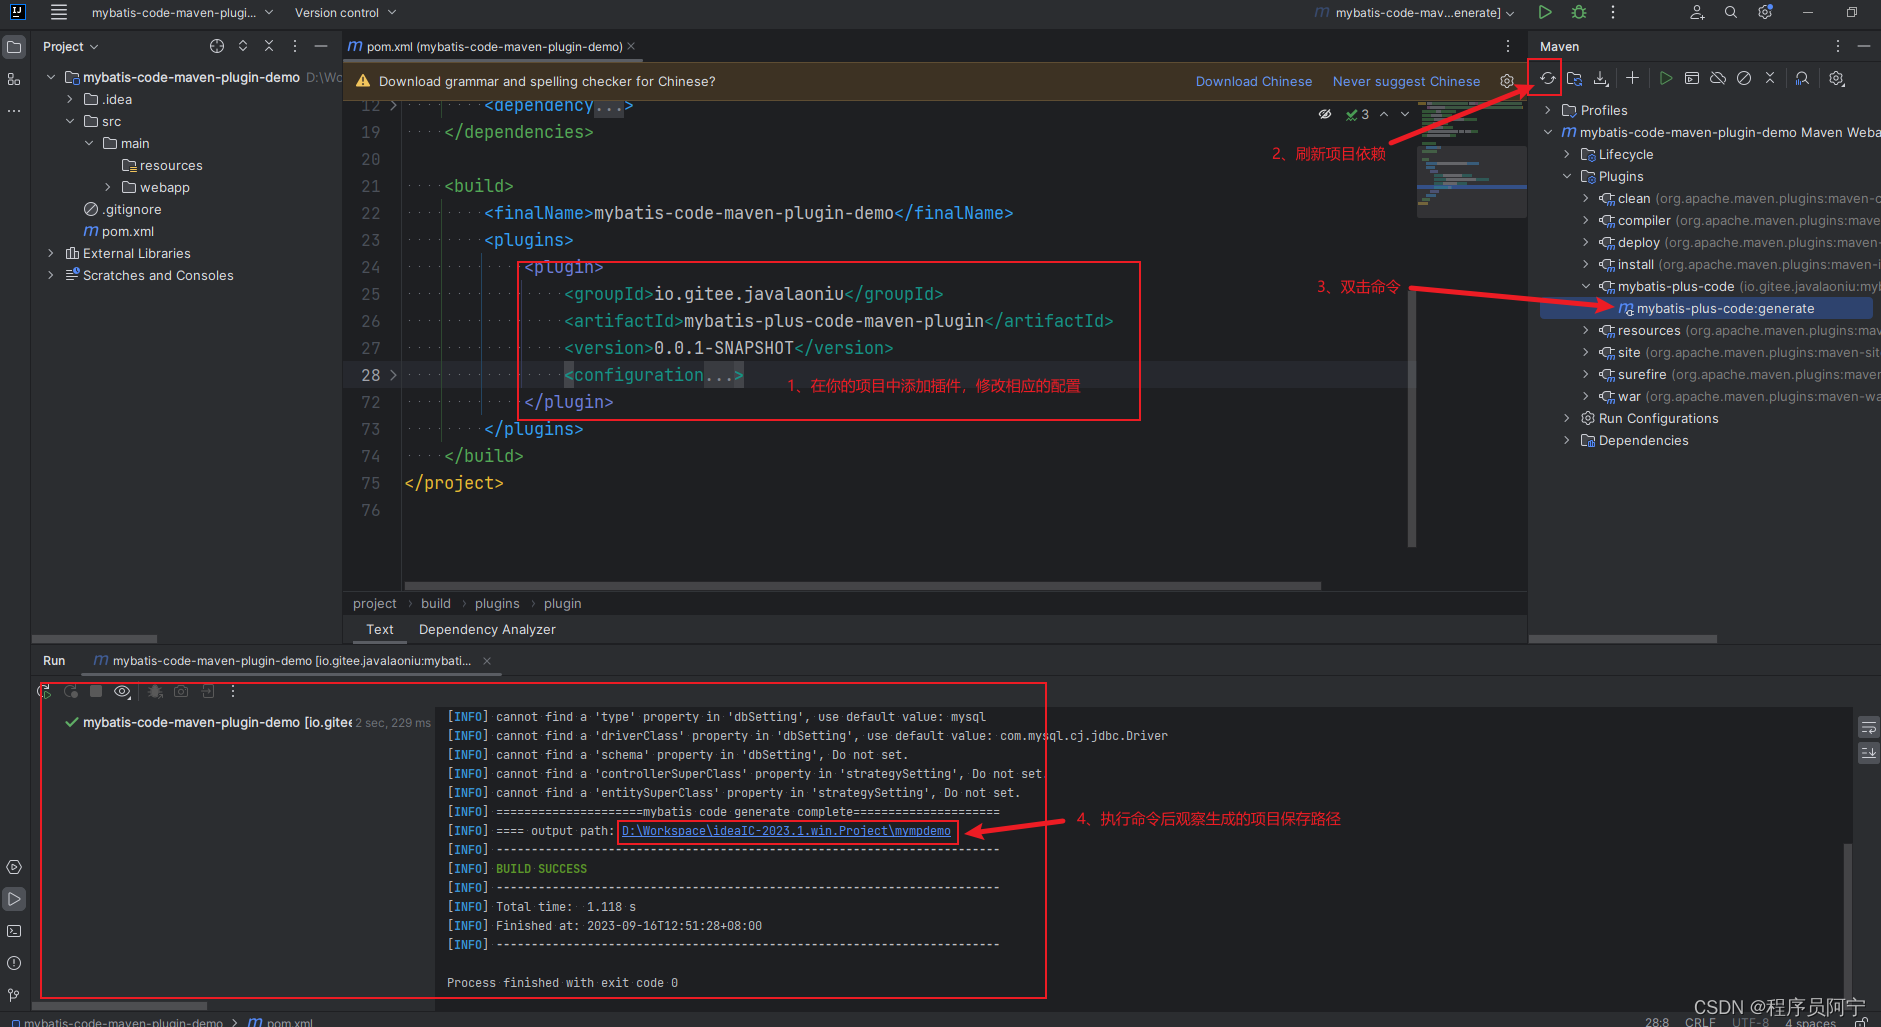This screenshot has height=1027, width=1881.
Task: Run Maven build with green play icon
Action: tap(1665, 78)
